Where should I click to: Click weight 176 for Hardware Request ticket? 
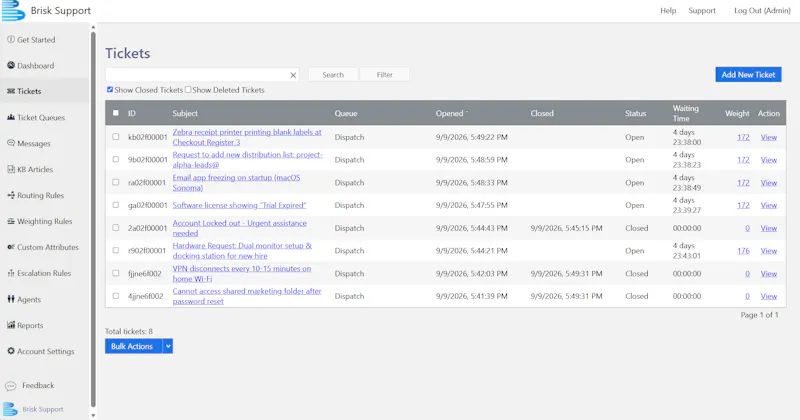(743, 251)
